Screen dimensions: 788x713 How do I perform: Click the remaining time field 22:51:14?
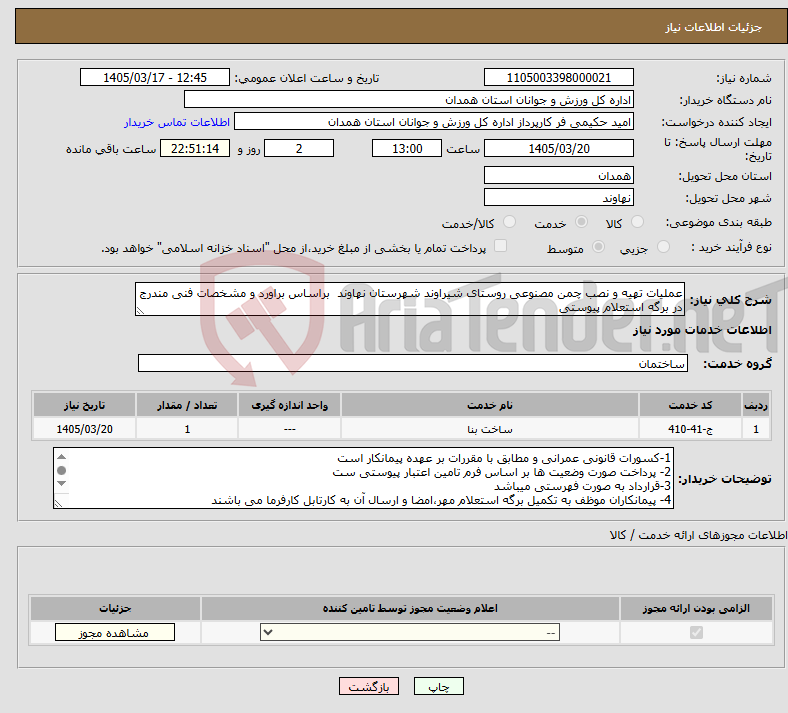(x=195, y=148)
